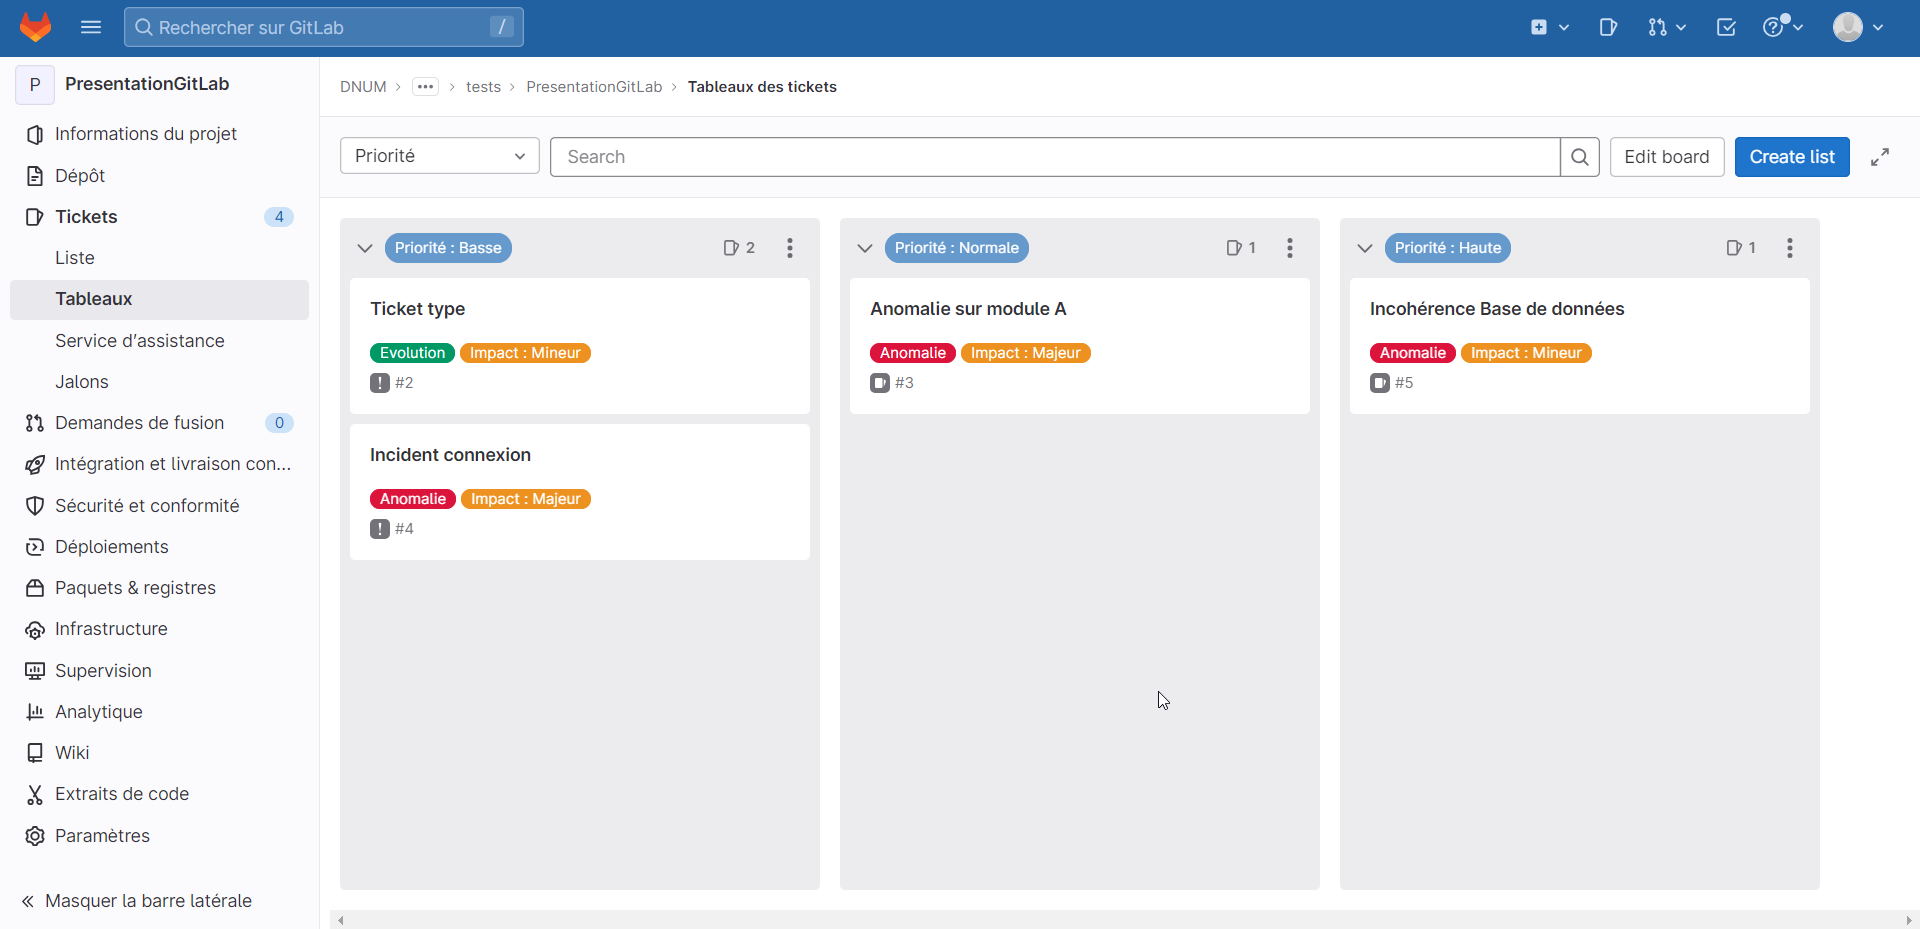Click the GitLab fox logo
This screenshot has height=929, width=1920.
coord(36,27)
